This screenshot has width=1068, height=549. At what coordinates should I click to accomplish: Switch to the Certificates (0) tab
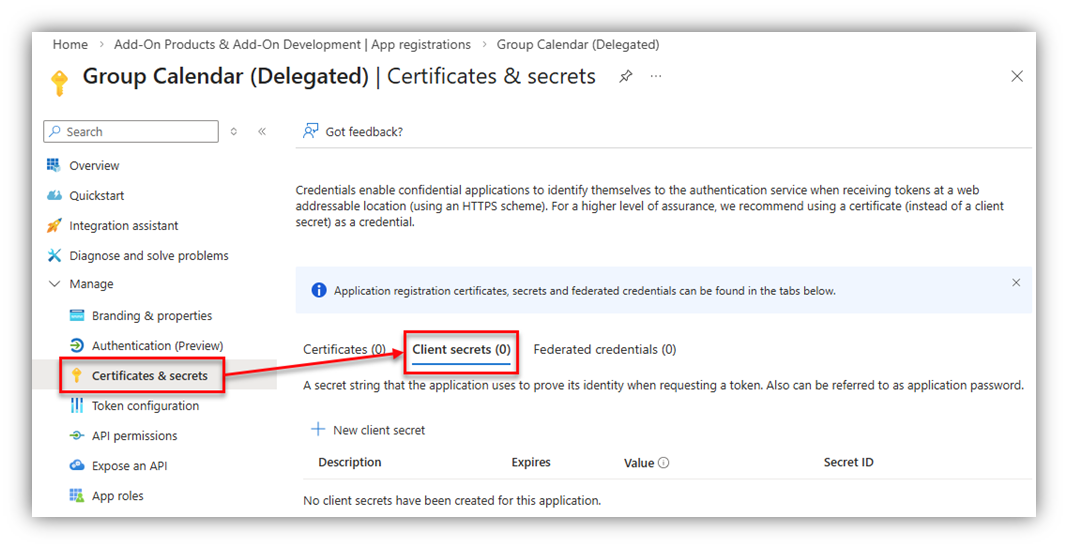click(344, 350)
